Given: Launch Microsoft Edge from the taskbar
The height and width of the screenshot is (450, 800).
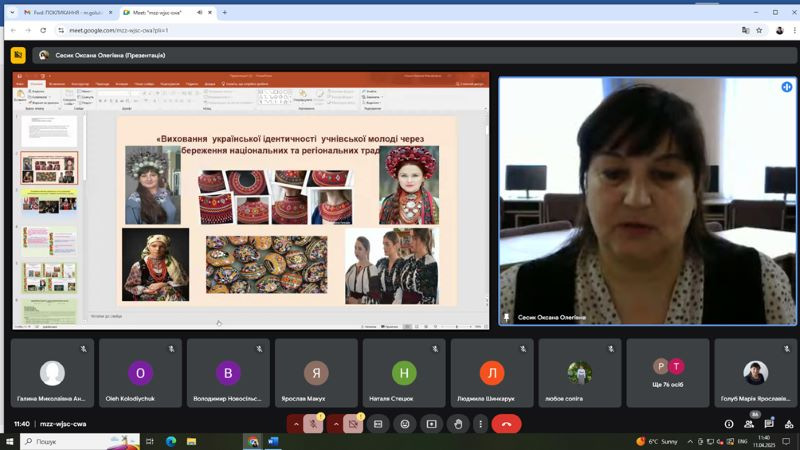Looking at the screenshot, I should (171, 441).
